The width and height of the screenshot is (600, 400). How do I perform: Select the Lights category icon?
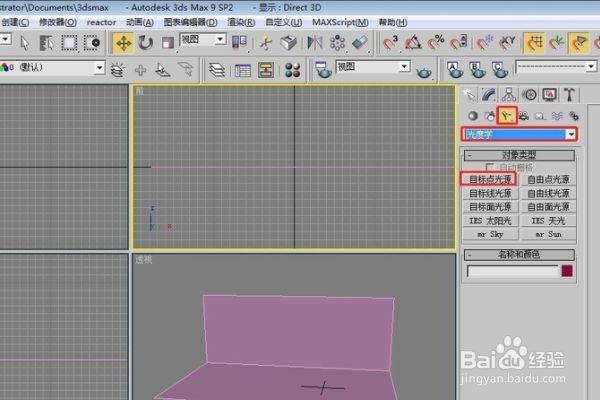[507, 116]
